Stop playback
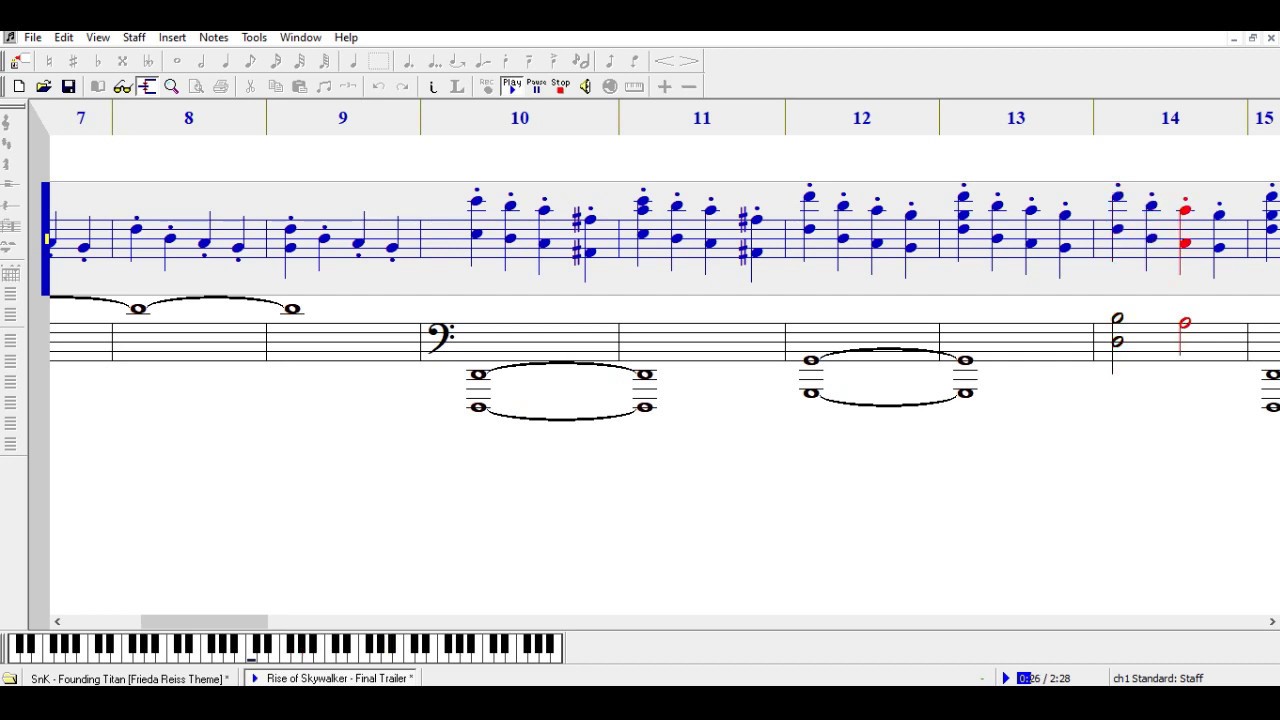 click(560, 87)
